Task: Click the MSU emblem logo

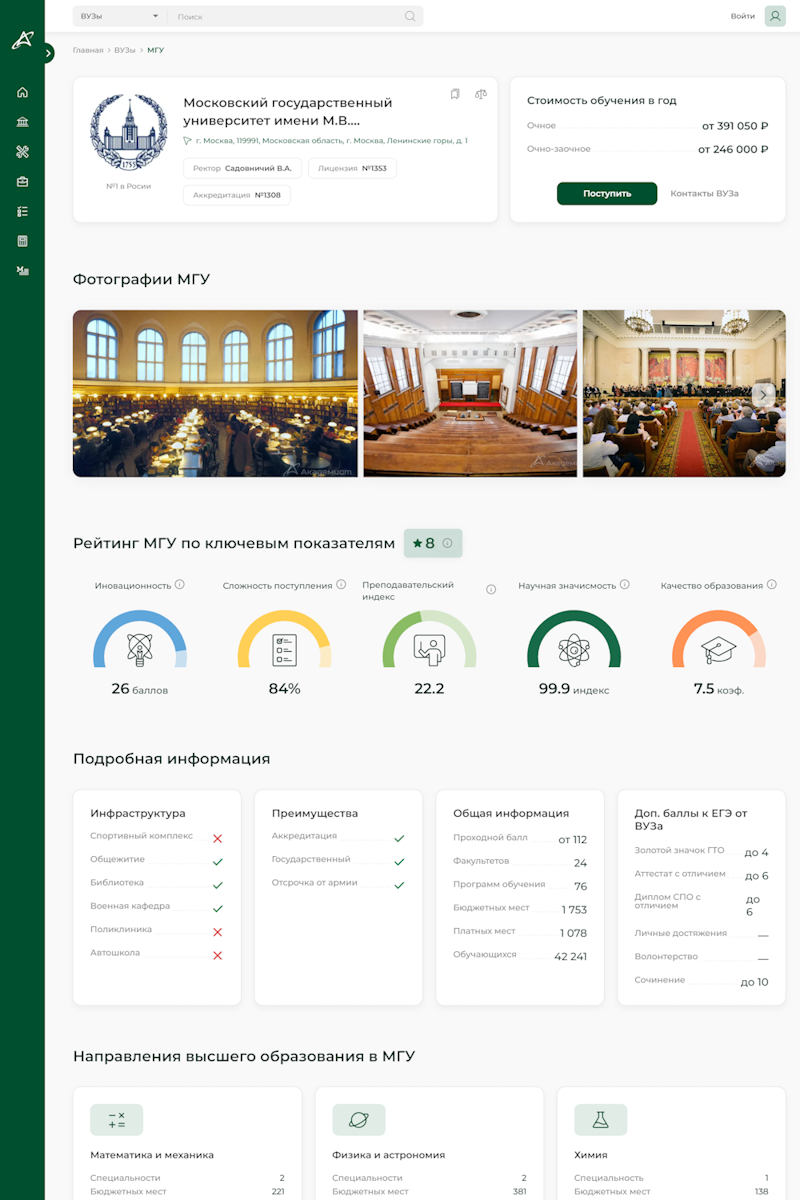Action: click(x=129, y=134)
